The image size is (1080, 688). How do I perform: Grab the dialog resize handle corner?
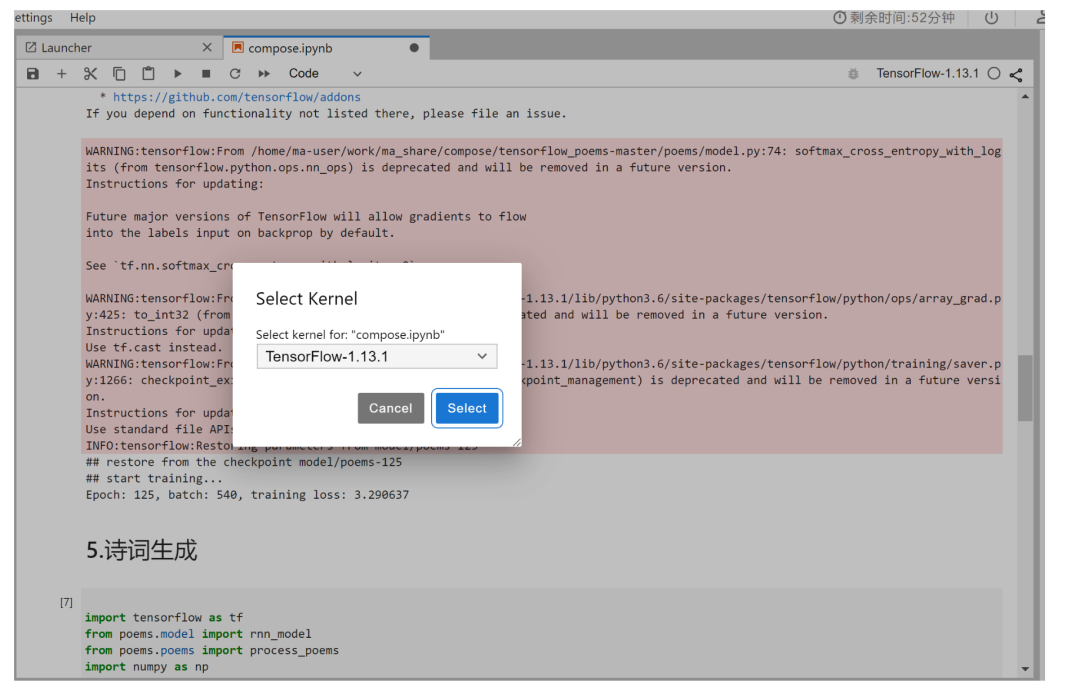(x=517, y=442)
